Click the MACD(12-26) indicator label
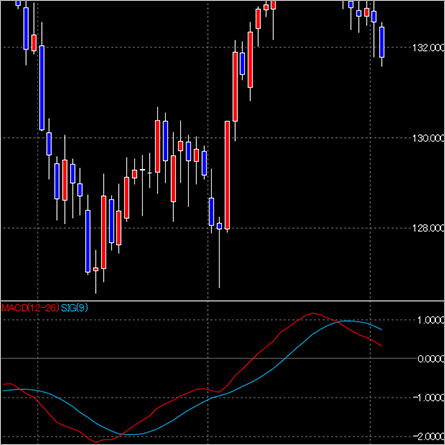 pyautogui.click(x=30, y=308)
